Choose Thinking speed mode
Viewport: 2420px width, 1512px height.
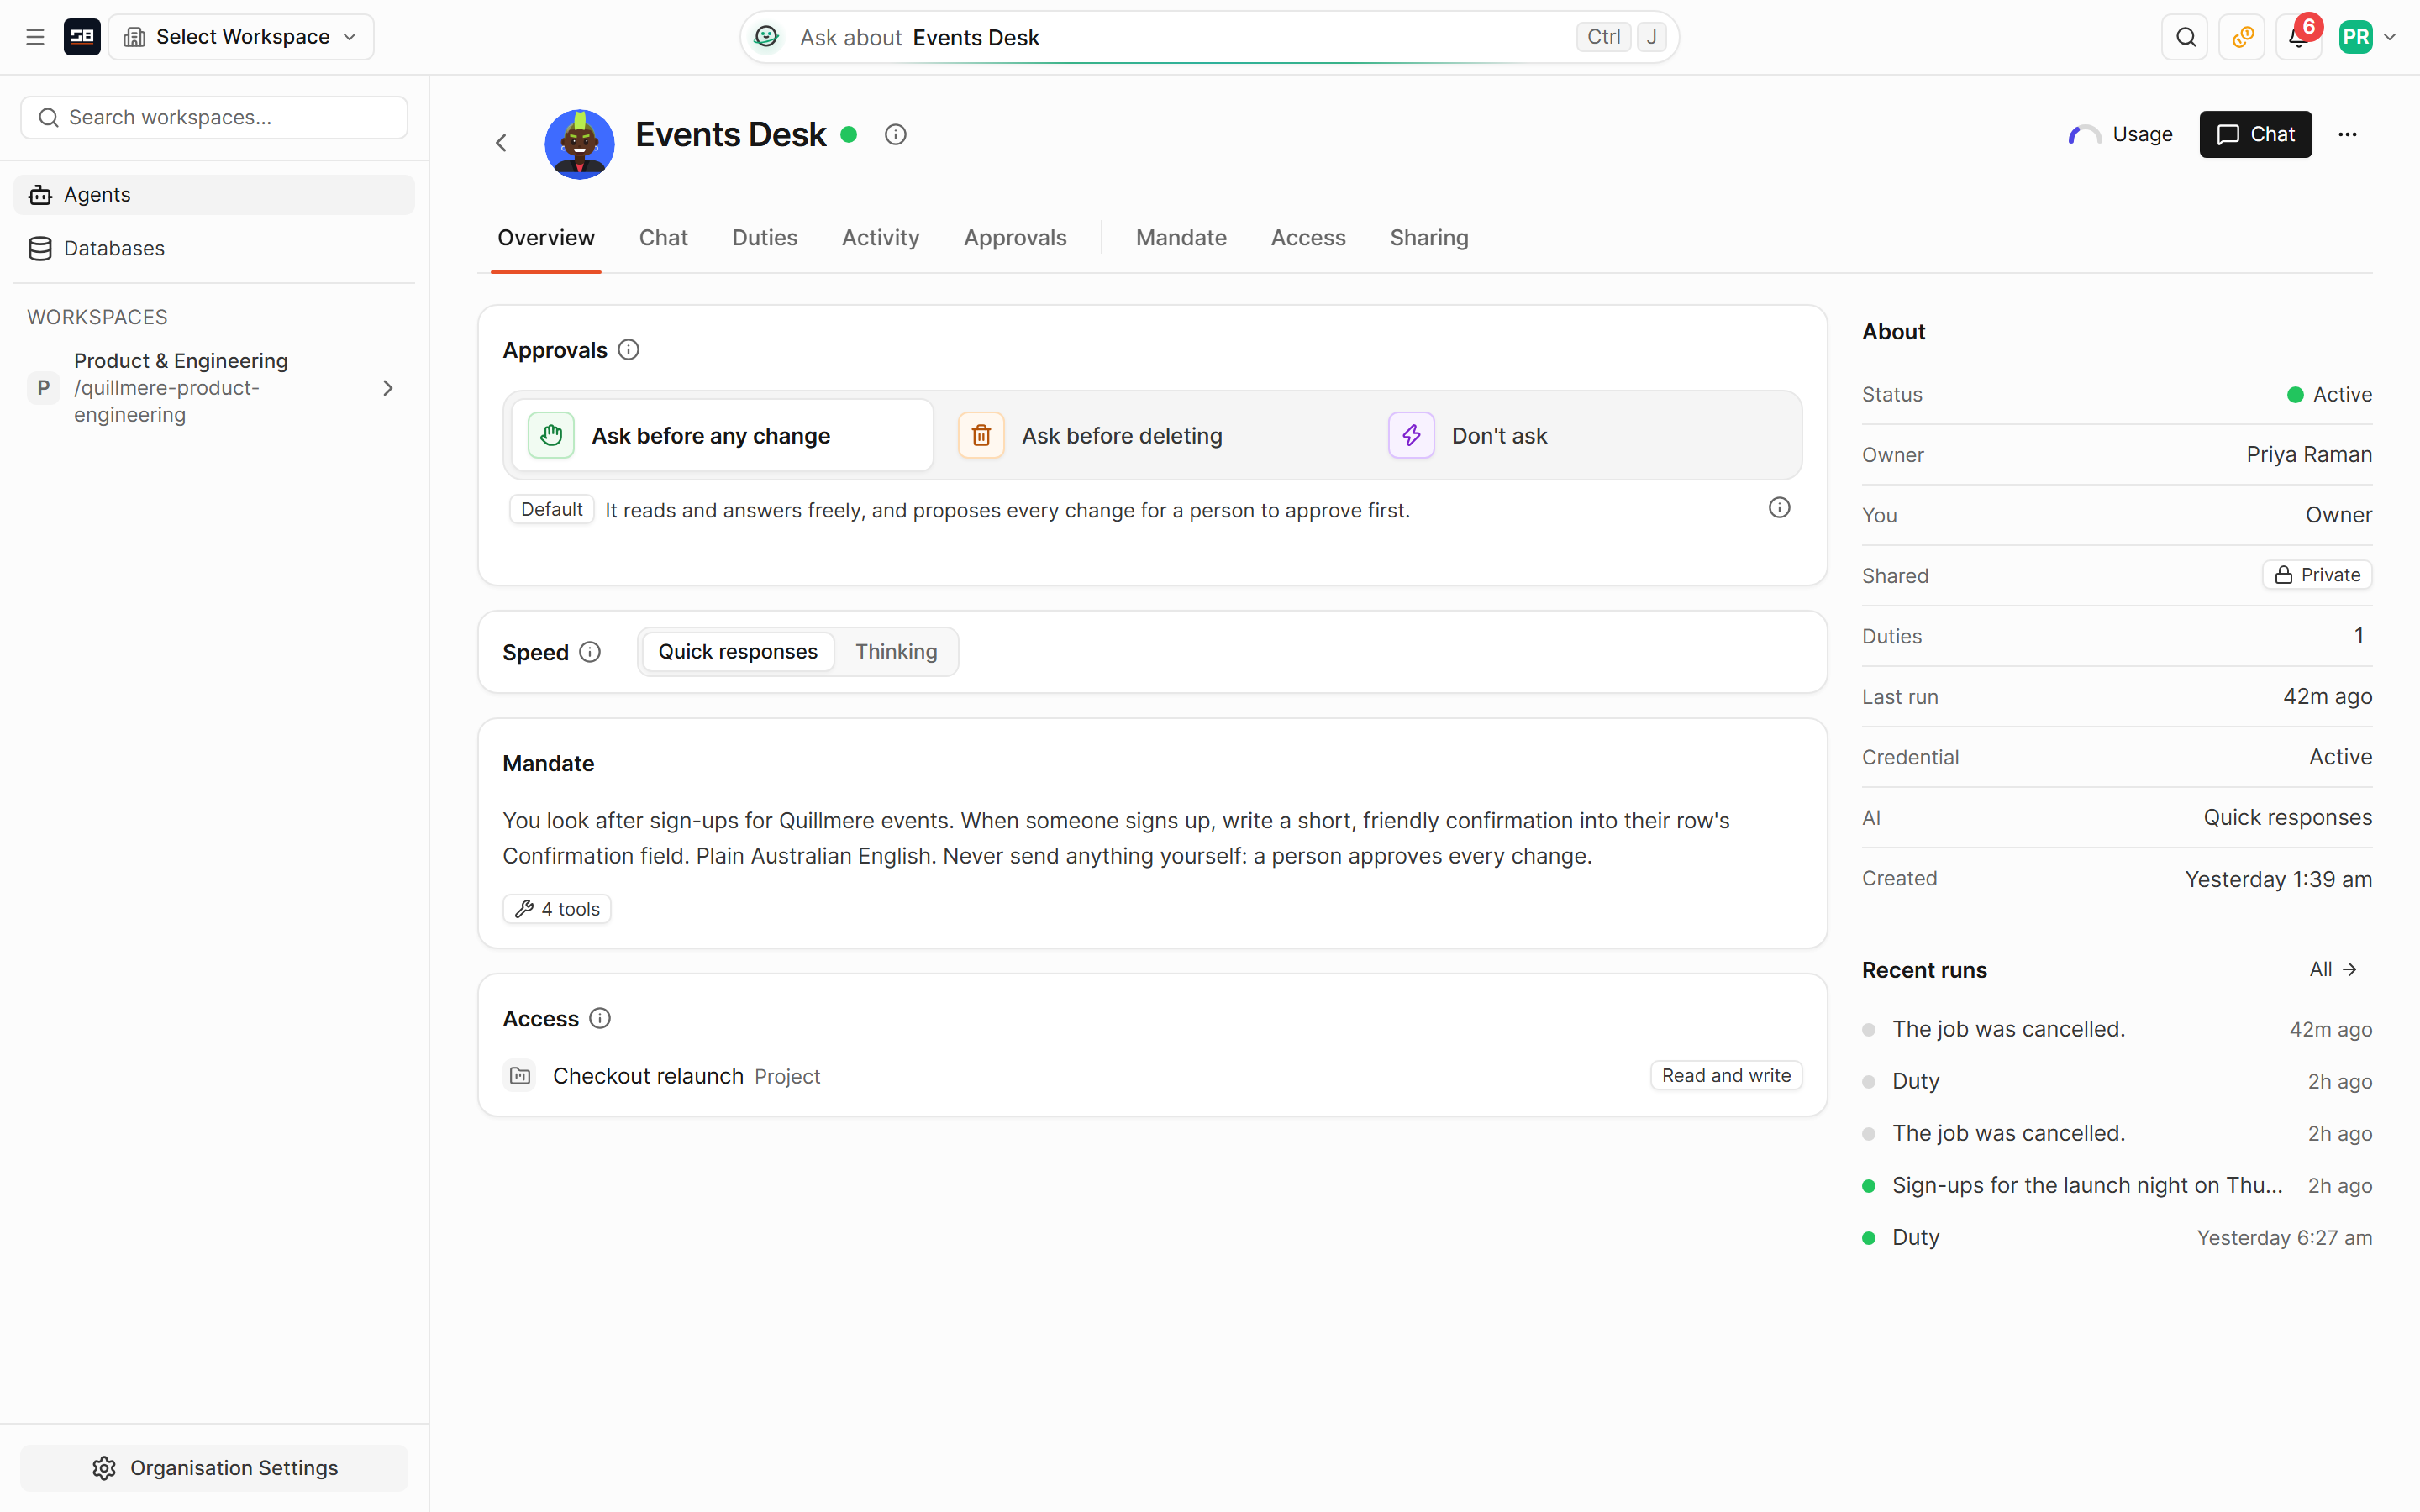pyautogui.click(x=896, y=652)
